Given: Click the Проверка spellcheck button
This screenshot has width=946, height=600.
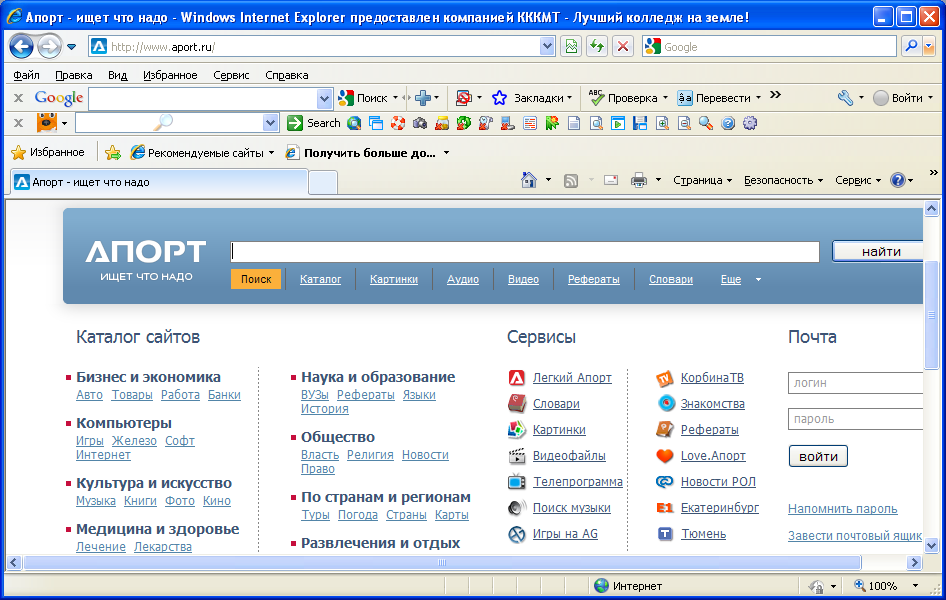Looking at the screenshot, I should pos(628,98).
